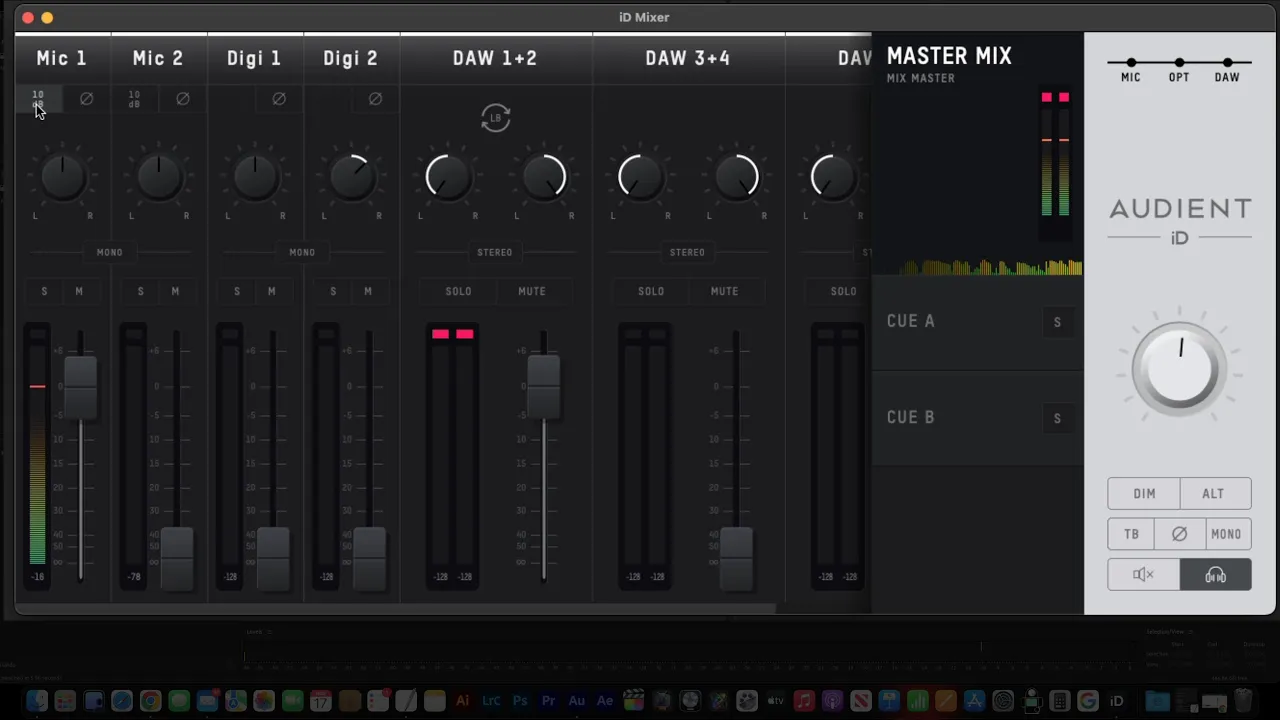Invert phase on the Digi 1 channel
This screenshot has width=1280, height=720.
pos(279,99)
